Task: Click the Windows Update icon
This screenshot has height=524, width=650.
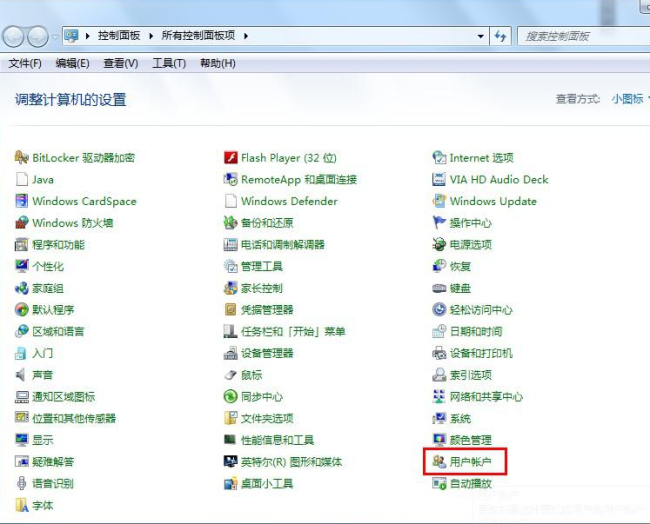Action: click(439, 201)
